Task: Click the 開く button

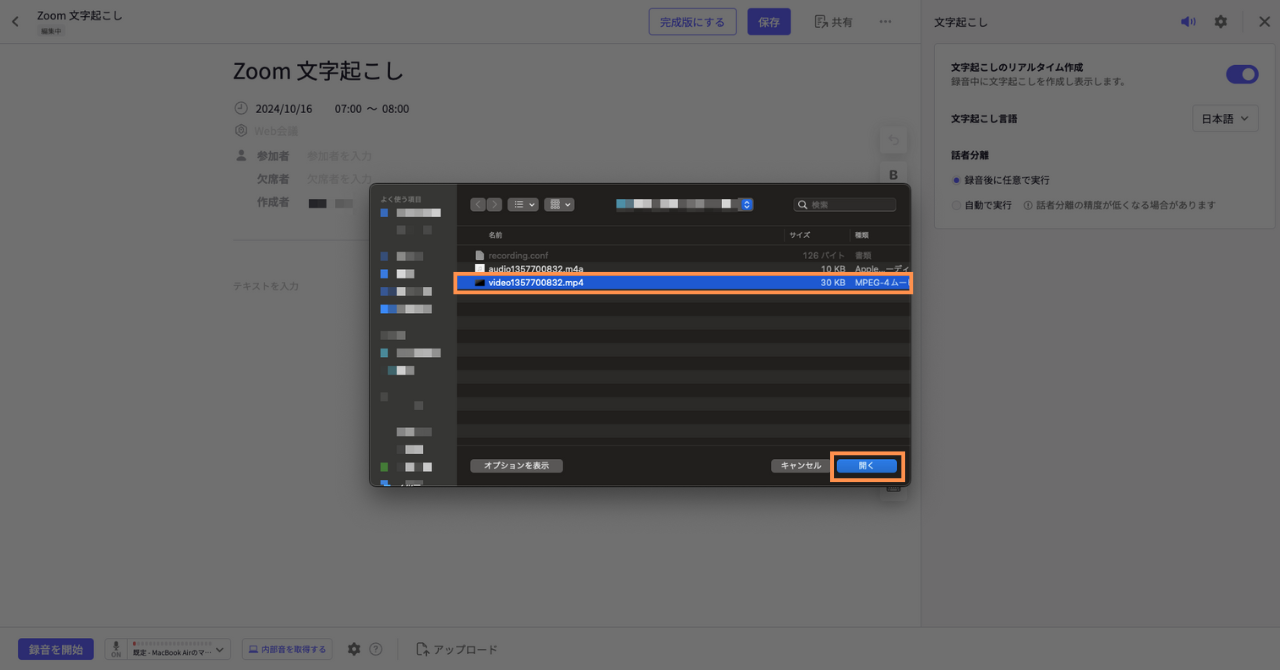Action: (x=866, y=466)
